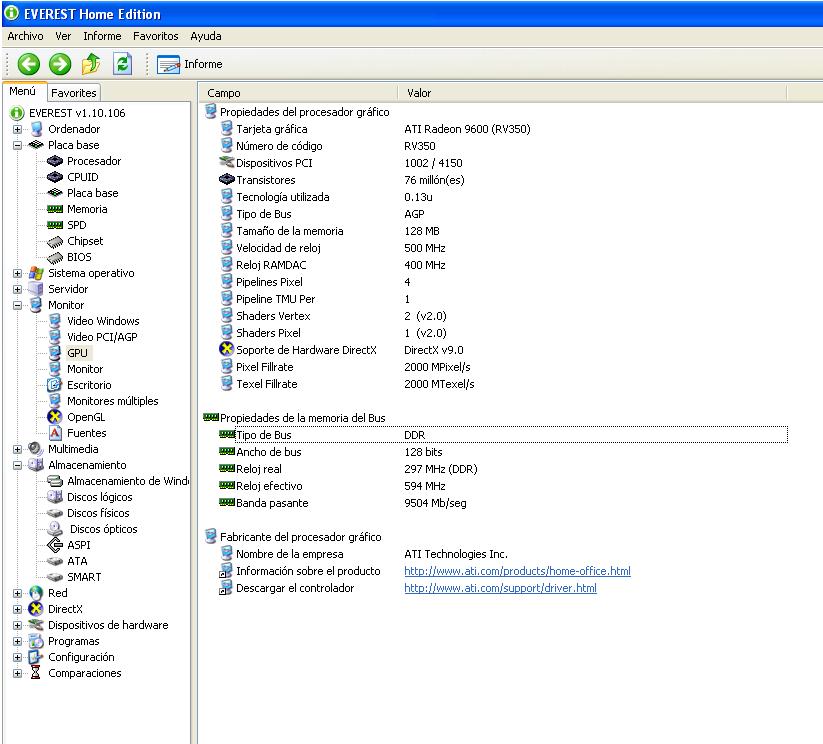Expand the DirectX tree node
The height and width of the screenshot is (744, 823).
[17, 609]
